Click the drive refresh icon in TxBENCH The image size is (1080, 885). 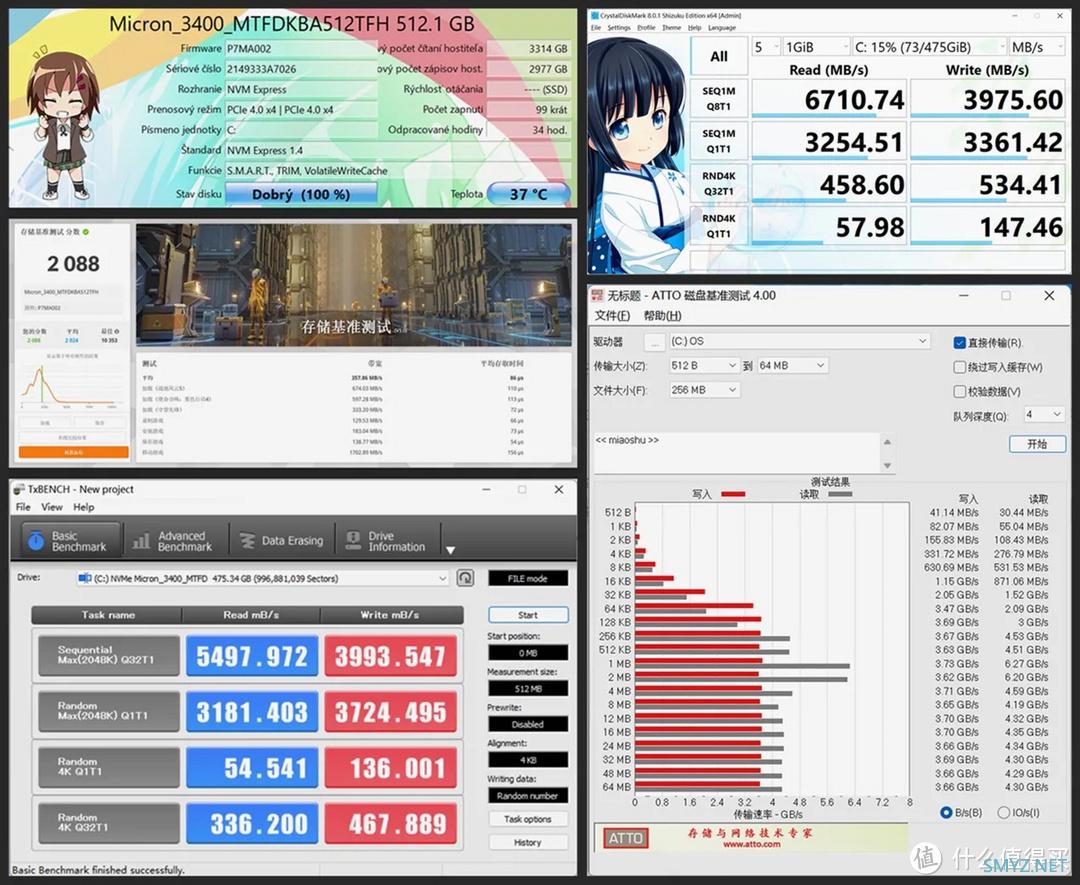[x=465, y=578]
